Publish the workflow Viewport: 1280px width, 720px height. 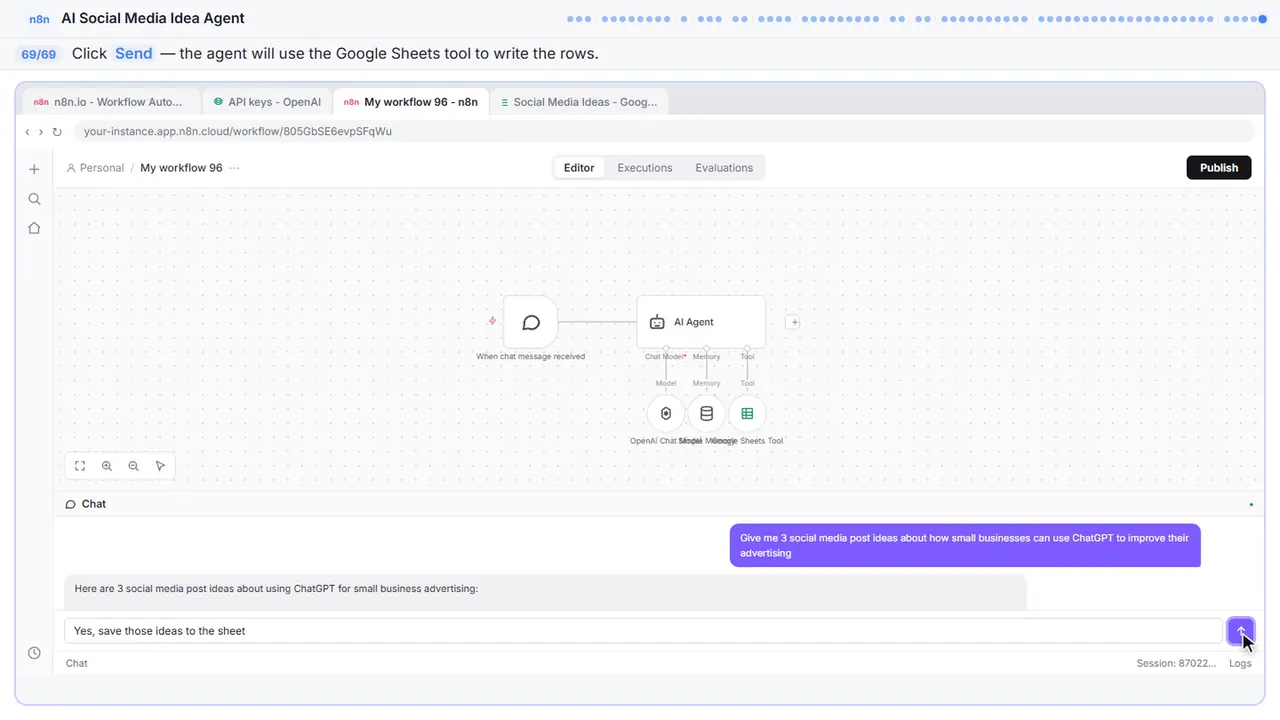(x=1219, y=168)
